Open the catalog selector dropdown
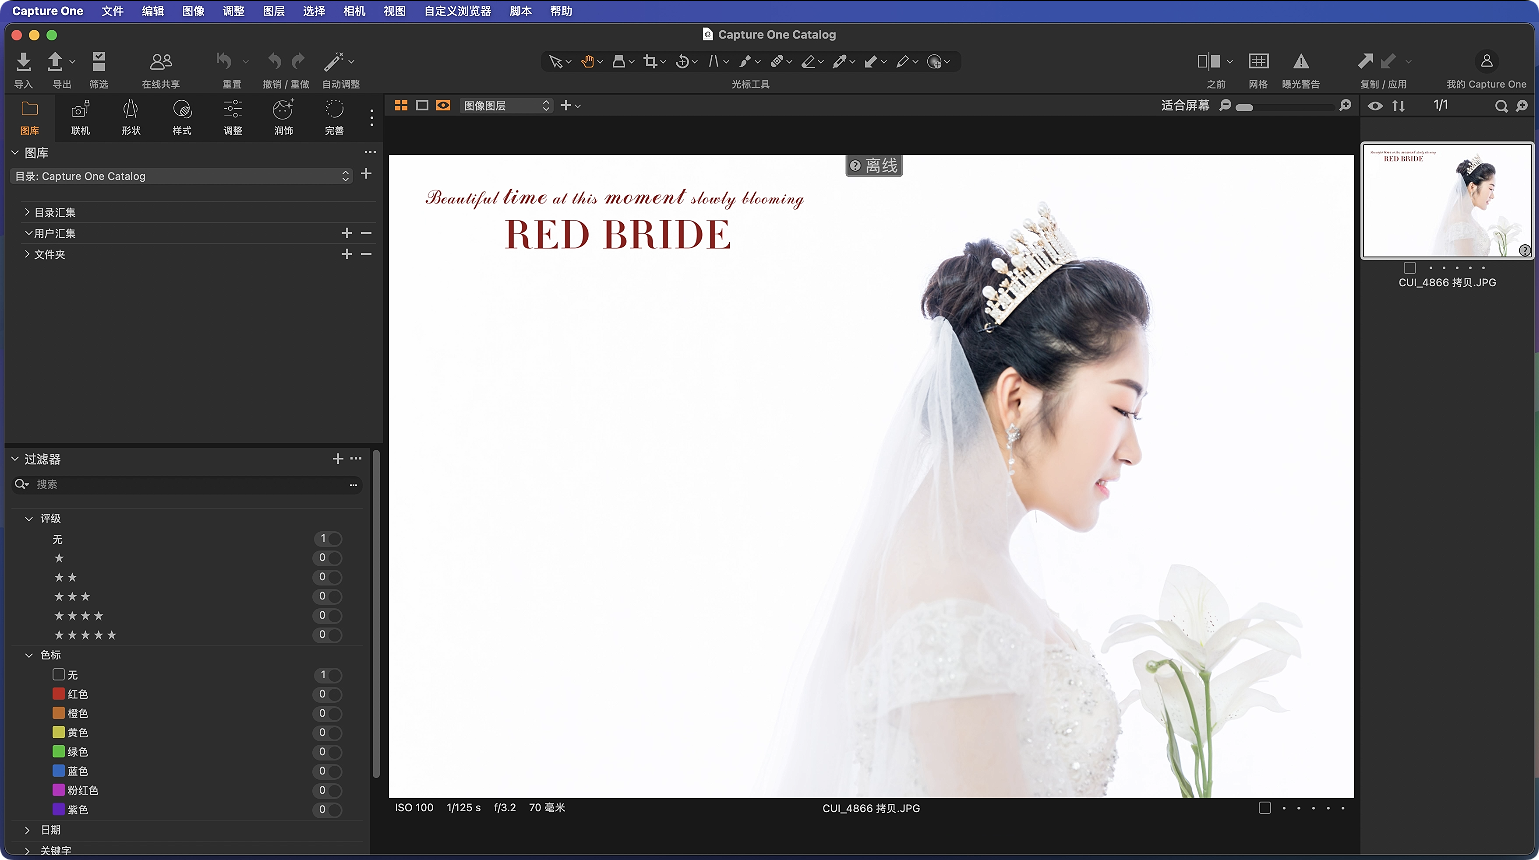1539x860 pixels. [181, 176]
